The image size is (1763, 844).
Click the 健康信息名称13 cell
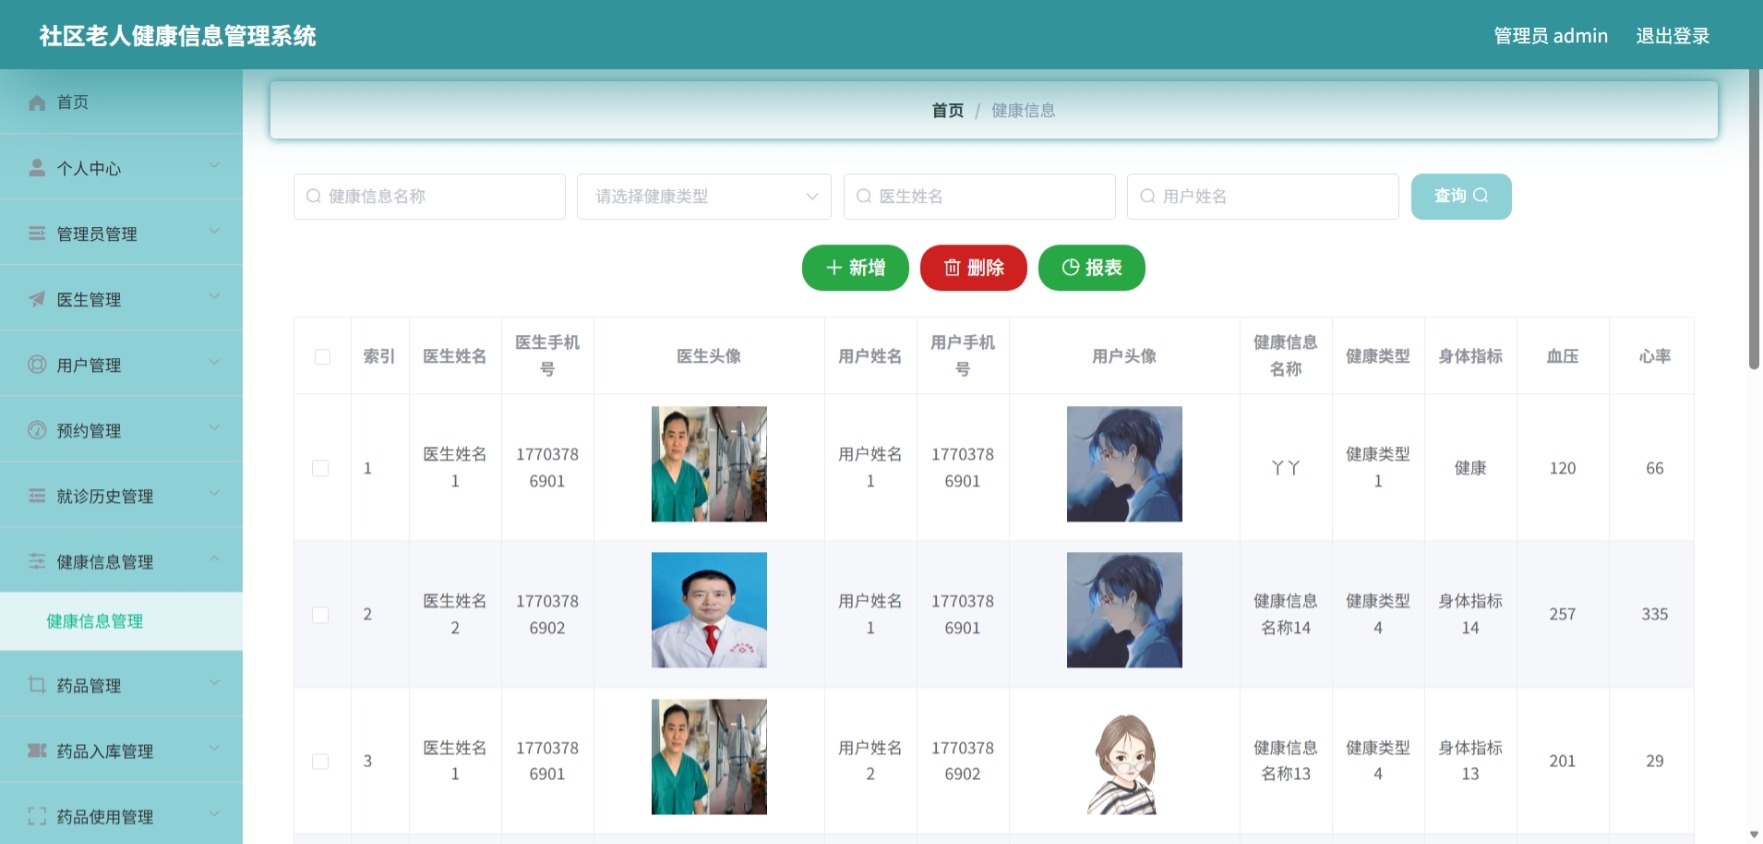point(1286,761)
